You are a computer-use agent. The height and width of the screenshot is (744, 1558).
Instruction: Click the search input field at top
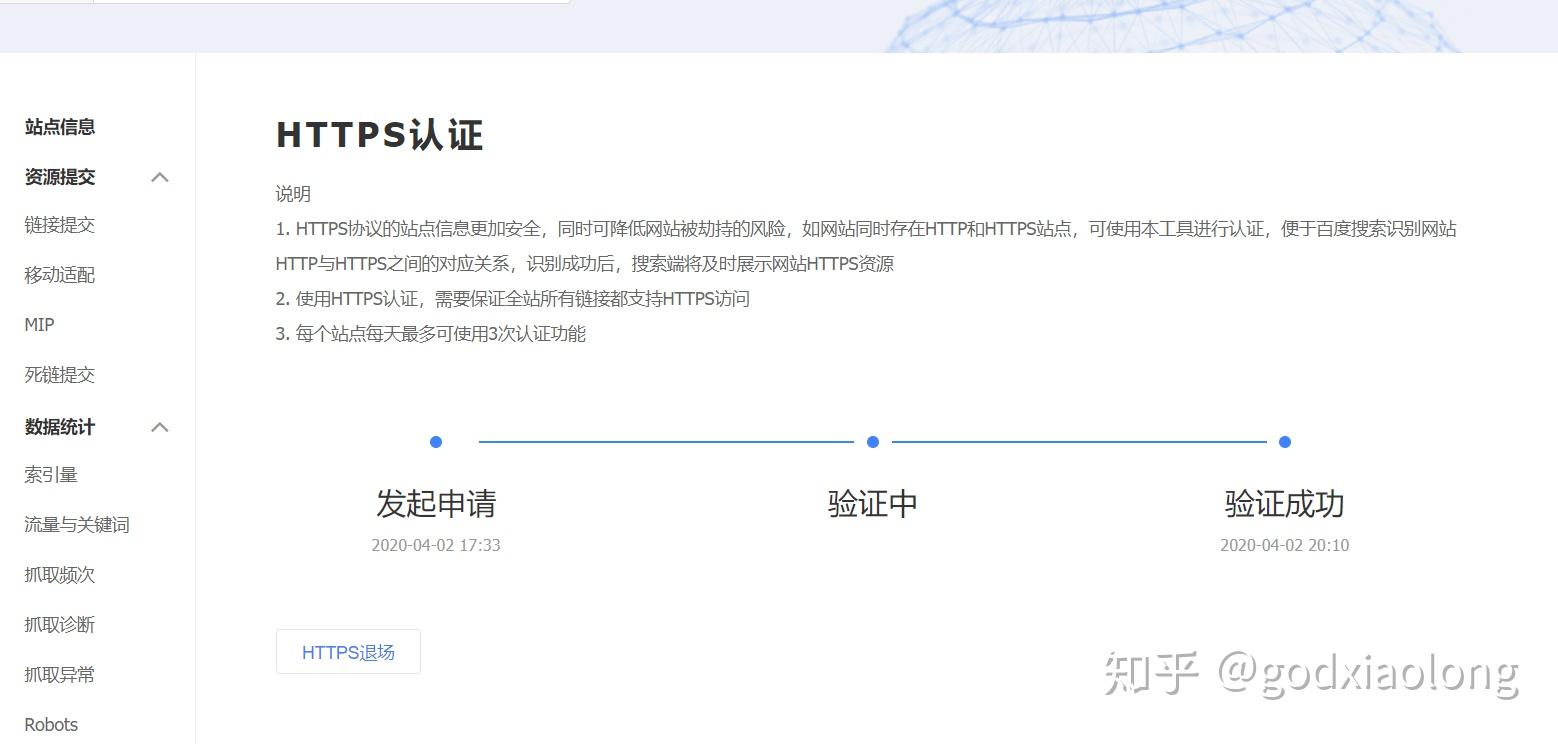pos(330,5)
